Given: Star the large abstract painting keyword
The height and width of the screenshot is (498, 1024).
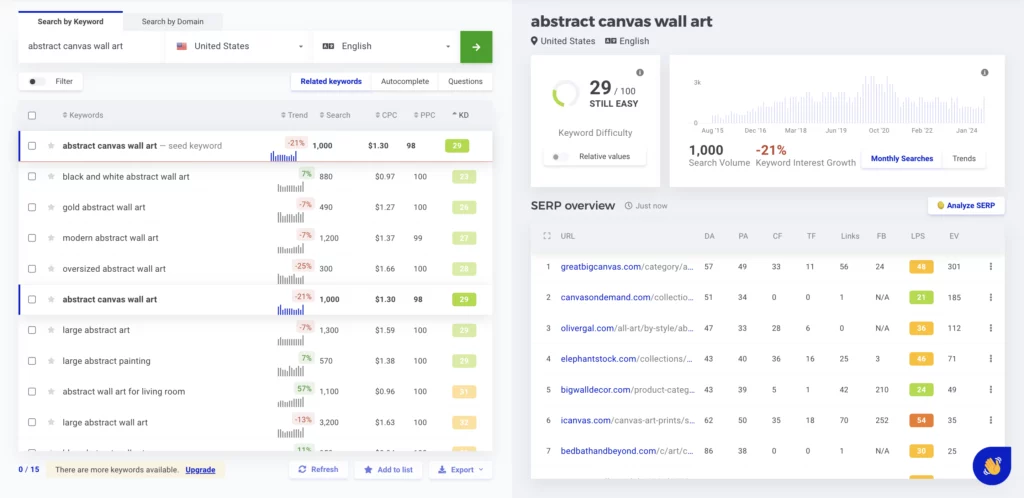Looking at the screenshot, I should (51, 361).
